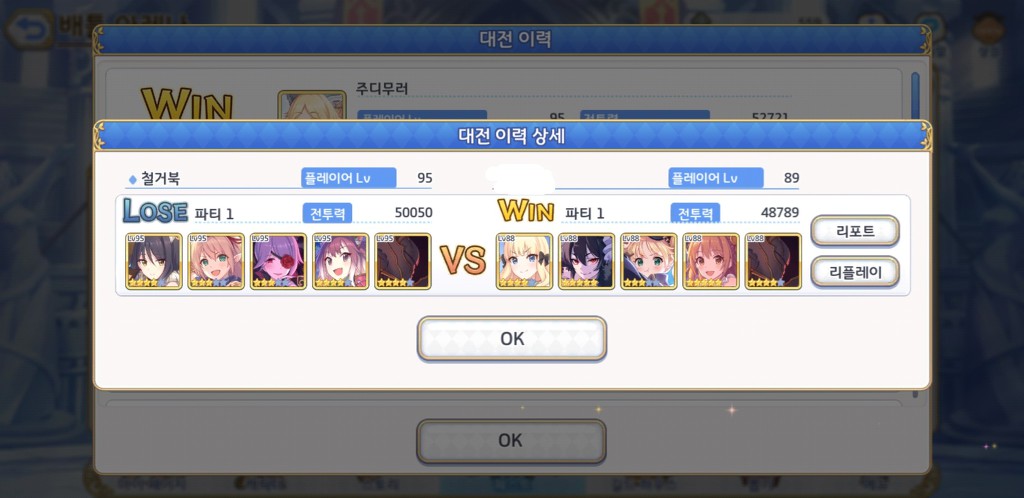The image size is (1024, 498).
Task: Select the dark fifth character icon in the LOSE party
Action: click(x=403, y=261)
